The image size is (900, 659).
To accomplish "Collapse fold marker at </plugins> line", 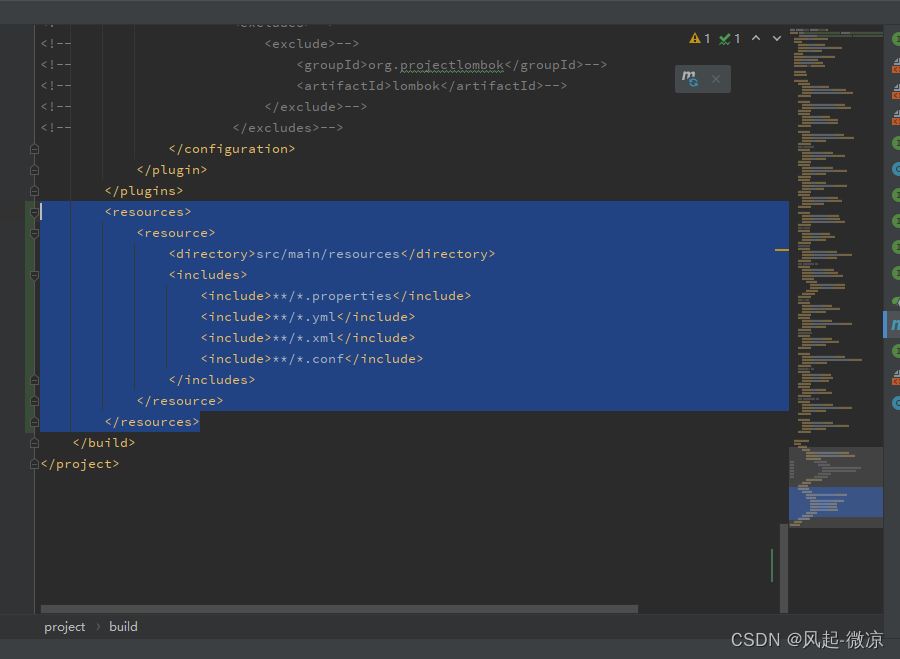I will tap(34, 191).
